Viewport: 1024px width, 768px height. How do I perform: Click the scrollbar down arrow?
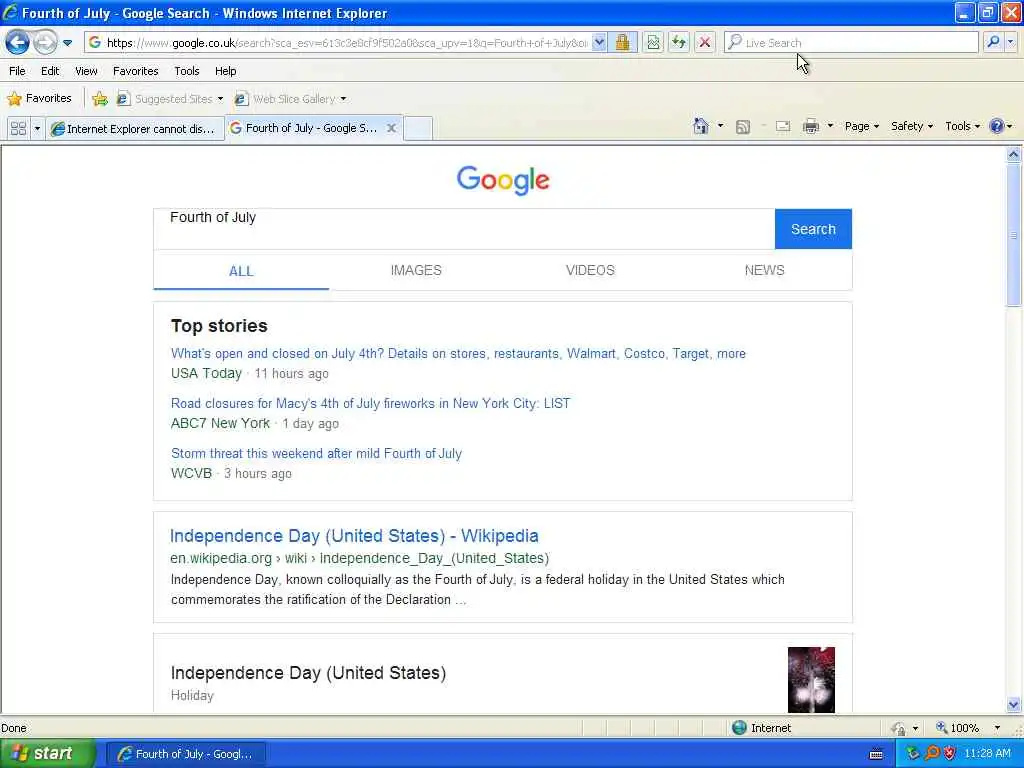click(x=1014, y=705)
